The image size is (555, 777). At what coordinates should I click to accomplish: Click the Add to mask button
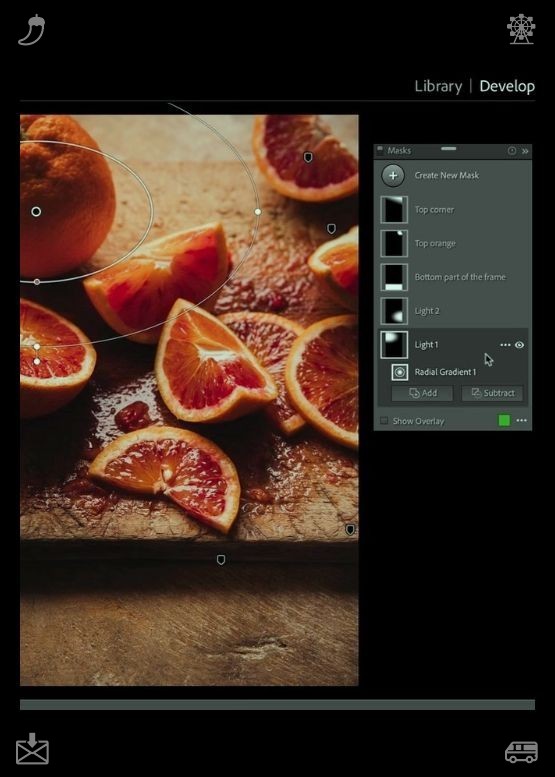tap(422, 393)
